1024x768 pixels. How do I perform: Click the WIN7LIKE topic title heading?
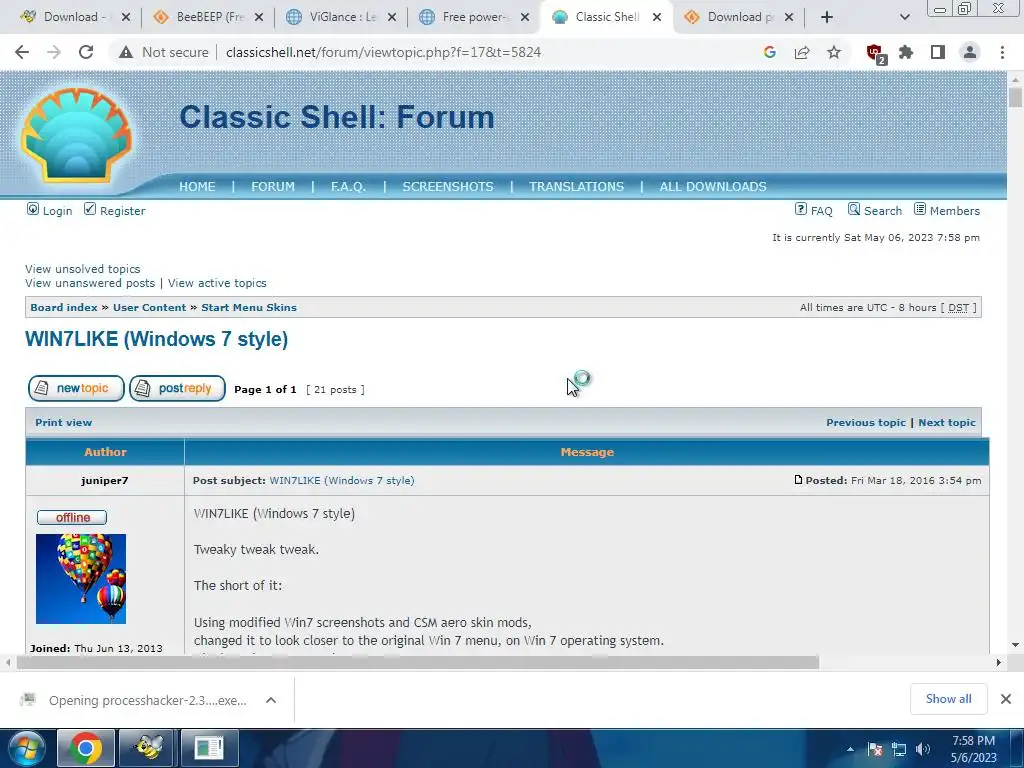click(157, 340)
